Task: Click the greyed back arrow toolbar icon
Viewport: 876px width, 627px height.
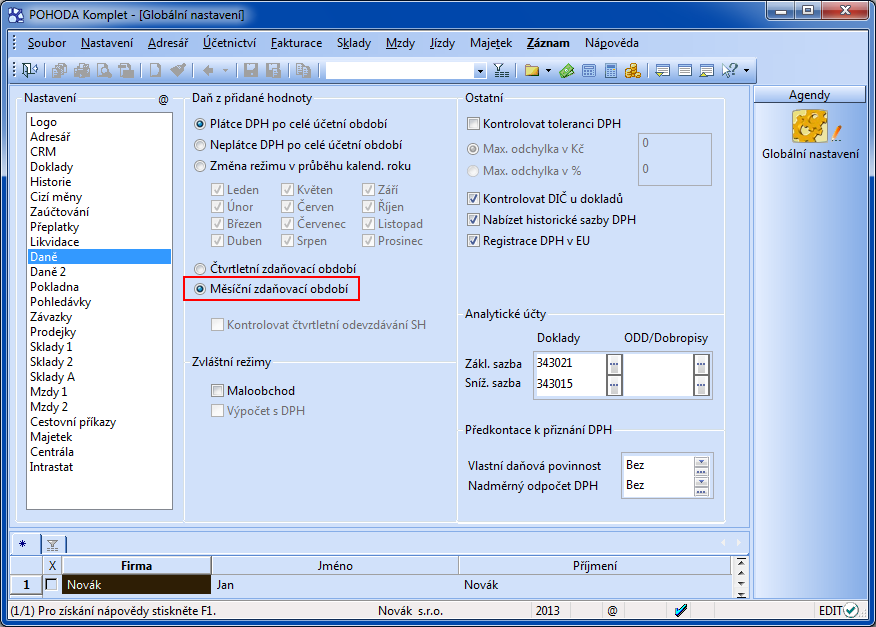Action: pyautogui.click(x=208, y=70)
